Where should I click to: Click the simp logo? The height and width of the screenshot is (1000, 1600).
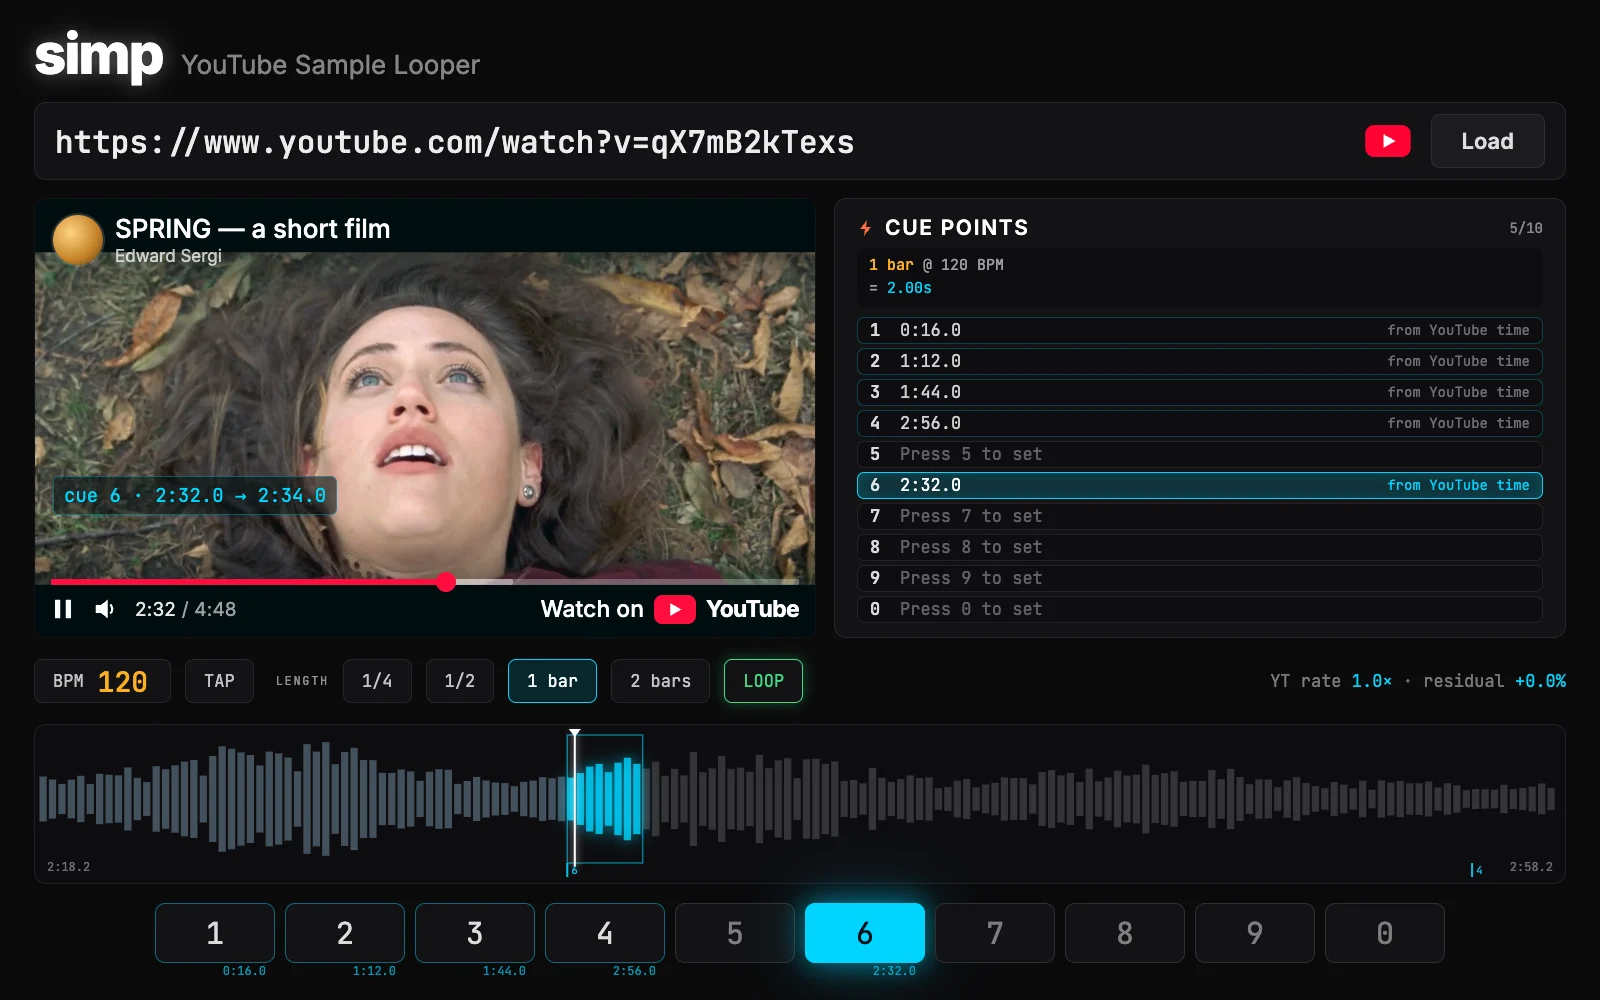99,56
